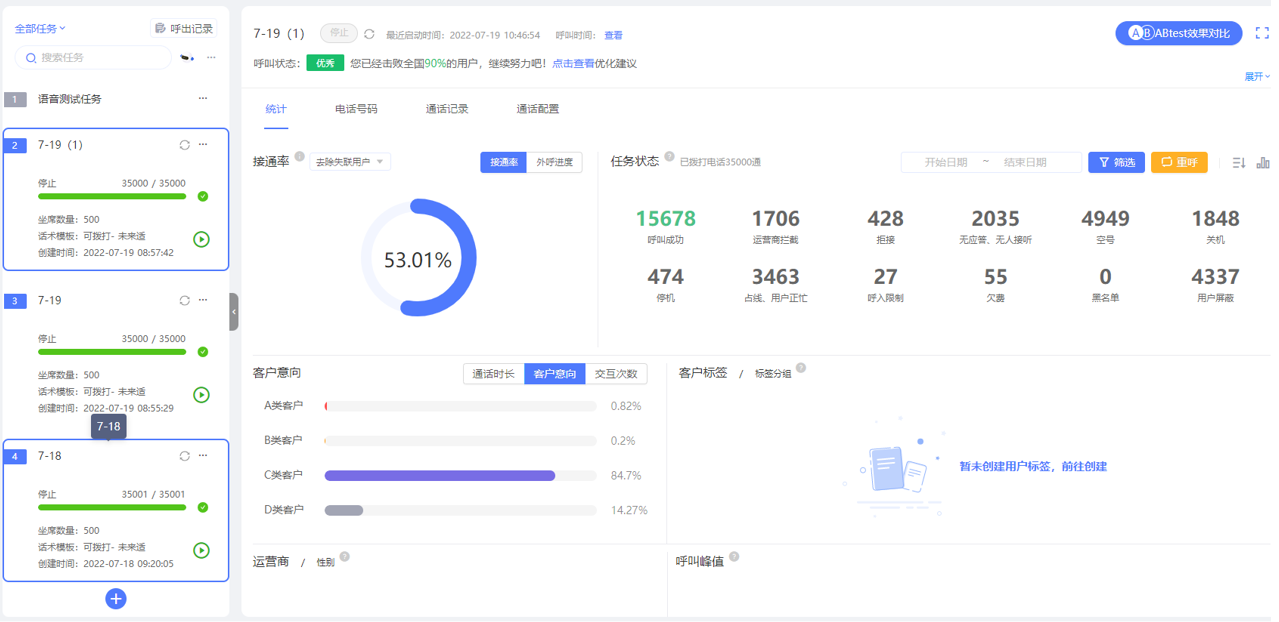This screenshot has height=622, width=1279.
Task: Click the sort order icon beside 重呼
Action: (x=1238, y=162)
